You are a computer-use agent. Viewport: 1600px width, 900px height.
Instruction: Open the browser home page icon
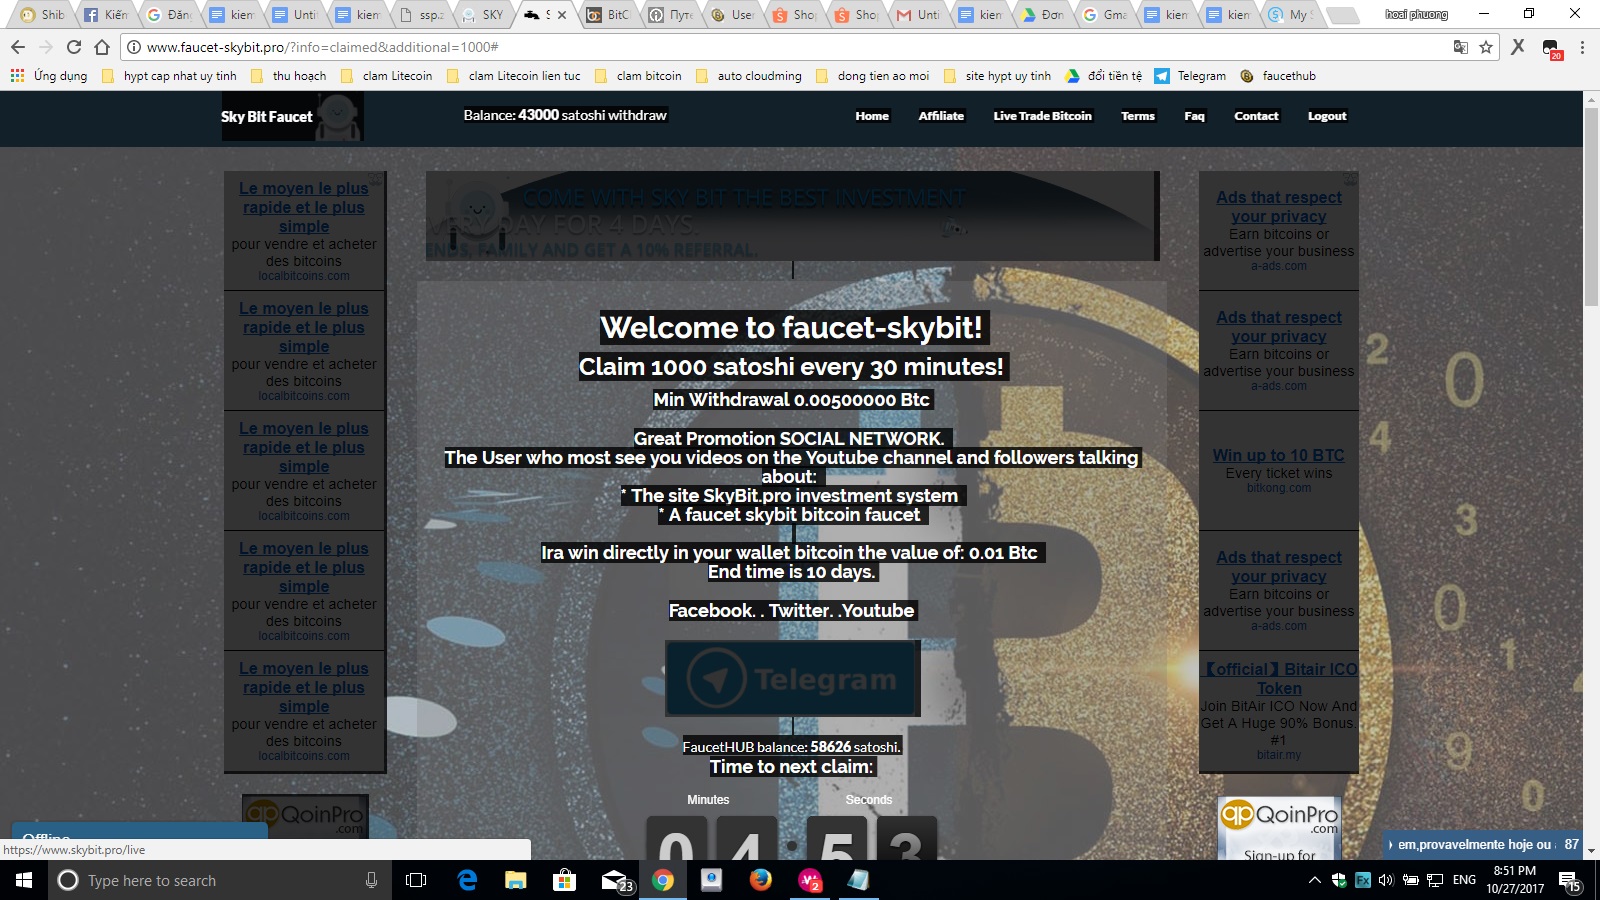[102, 47]
